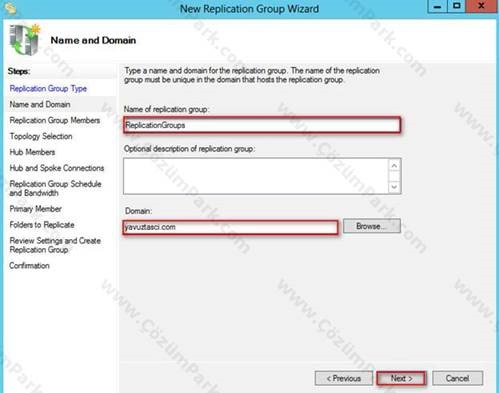Go to Replication Group Type step
The height and width of the screenshot is (393, 499).
coord(48,88)
